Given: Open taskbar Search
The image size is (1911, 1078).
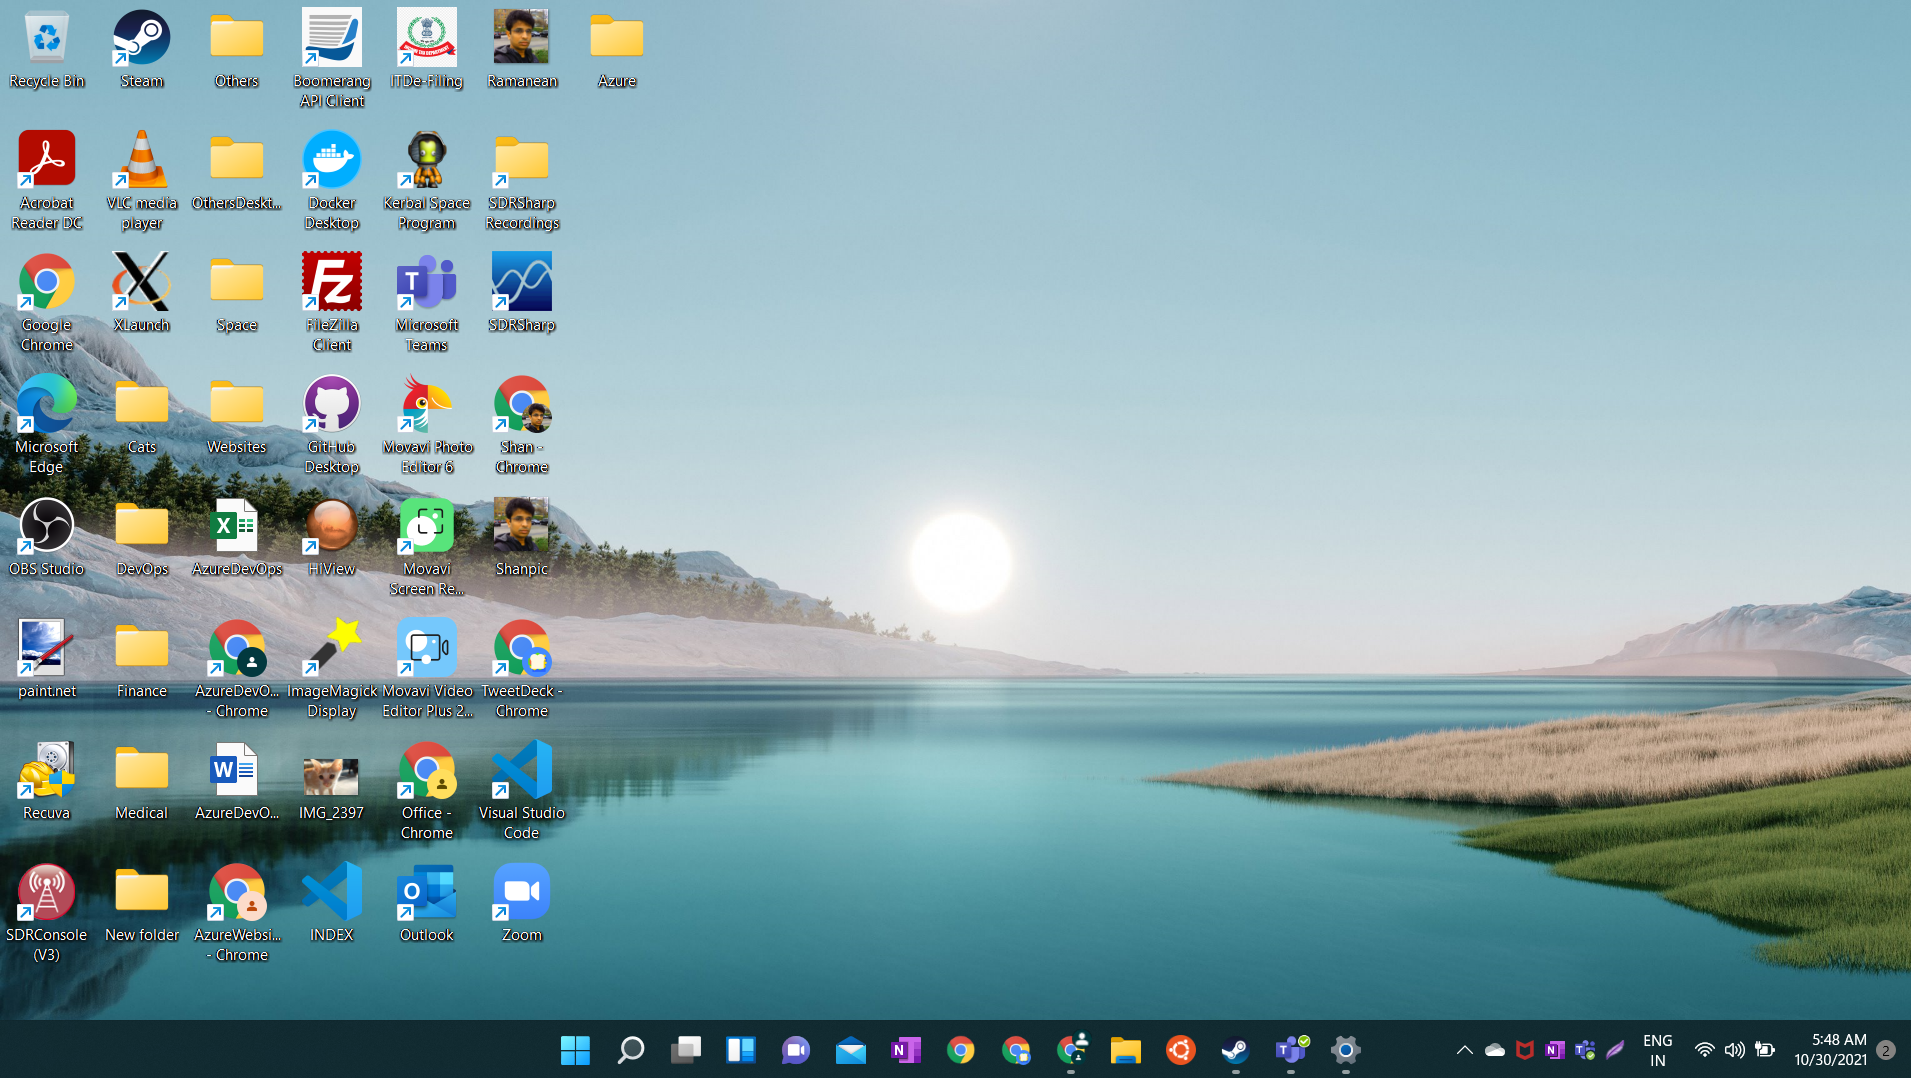Looking at the screenshot, I should (630, 1050).
